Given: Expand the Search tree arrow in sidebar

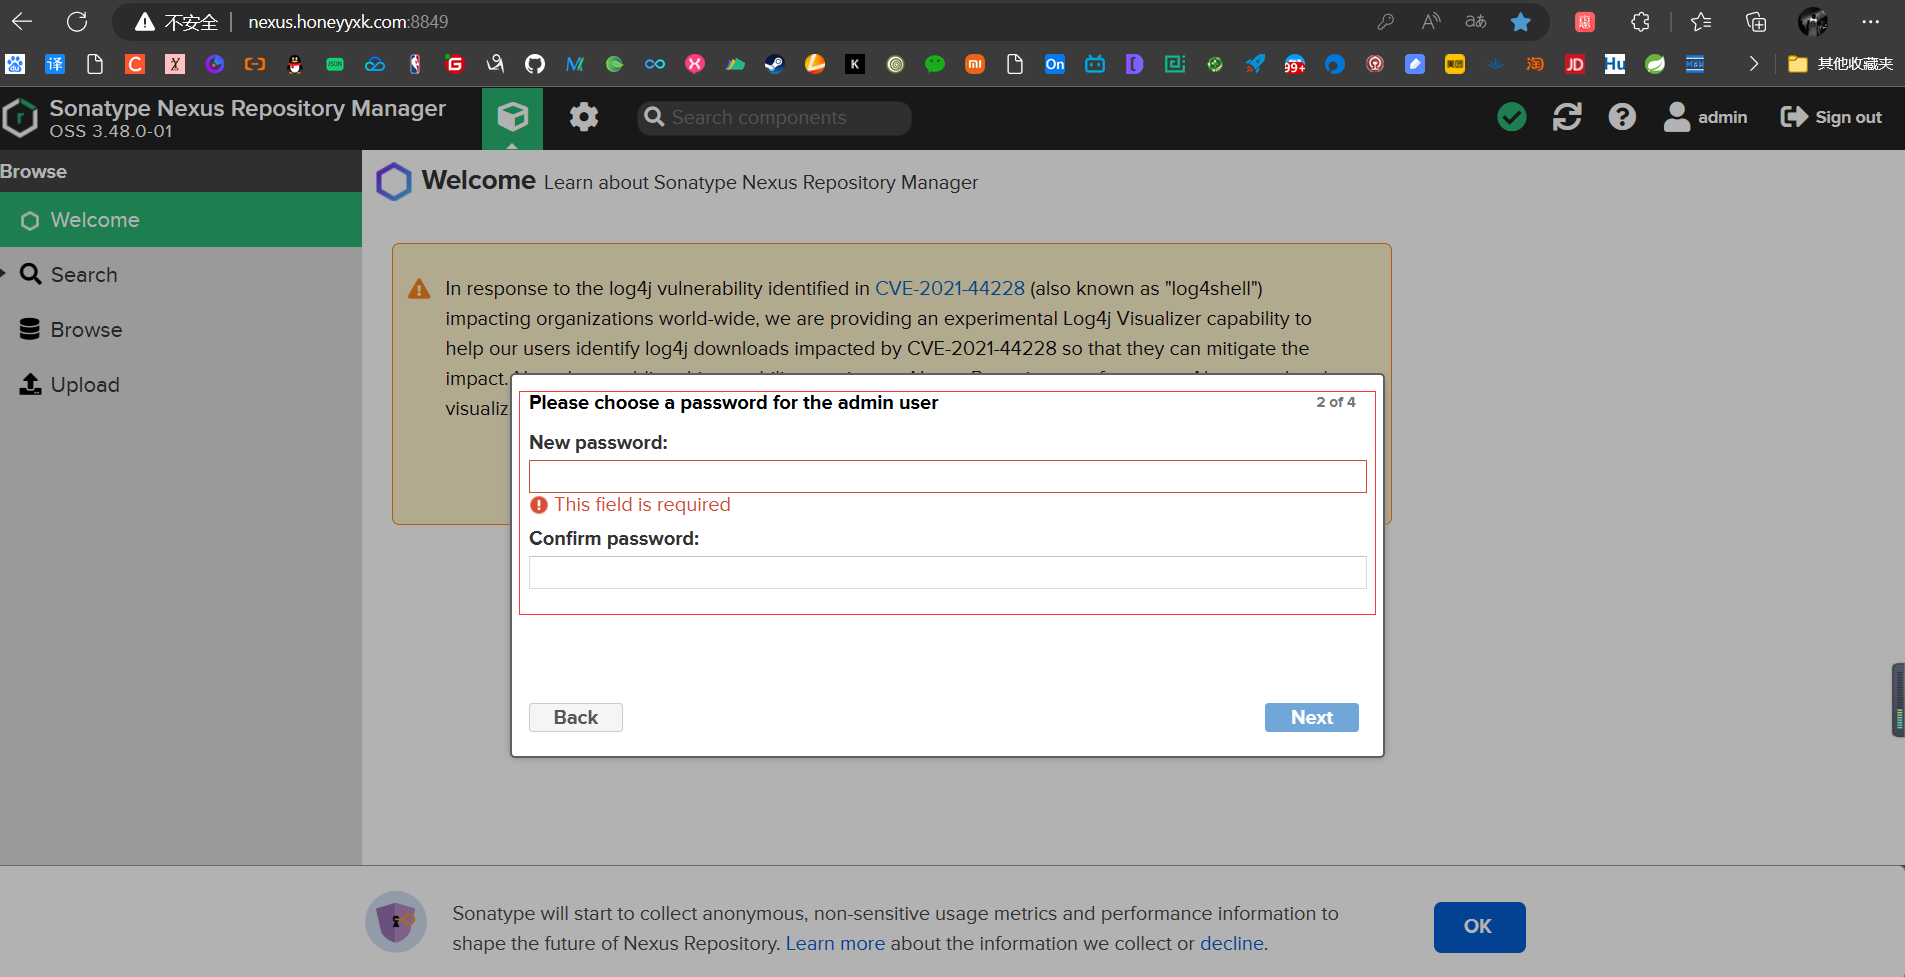Looking at the screenshot, I should [x=4, y=273].
